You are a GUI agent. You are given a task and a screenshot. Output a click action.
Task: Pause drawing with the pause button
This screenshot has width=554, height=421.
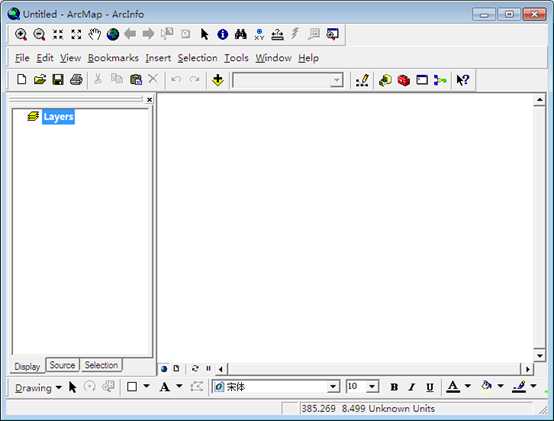pyautogui.click(x=208, y=368)
